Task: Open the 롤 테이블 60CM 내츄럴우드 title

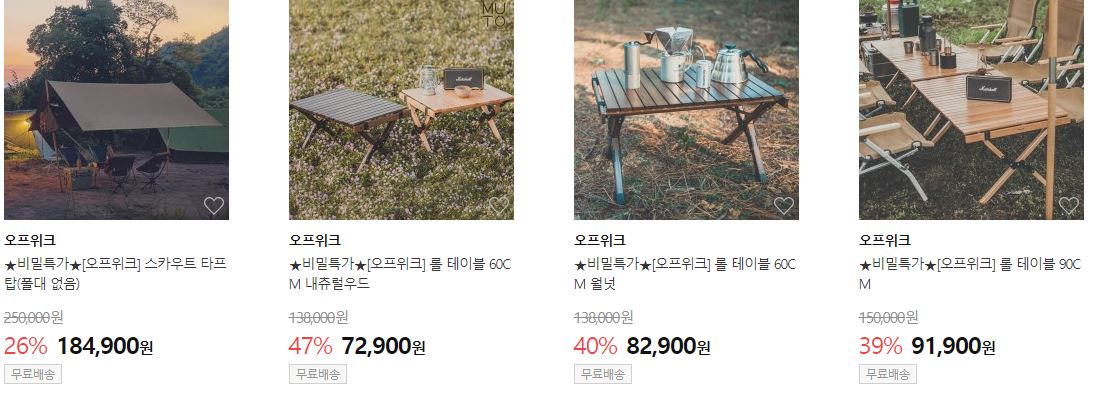Action: (401, 274)
